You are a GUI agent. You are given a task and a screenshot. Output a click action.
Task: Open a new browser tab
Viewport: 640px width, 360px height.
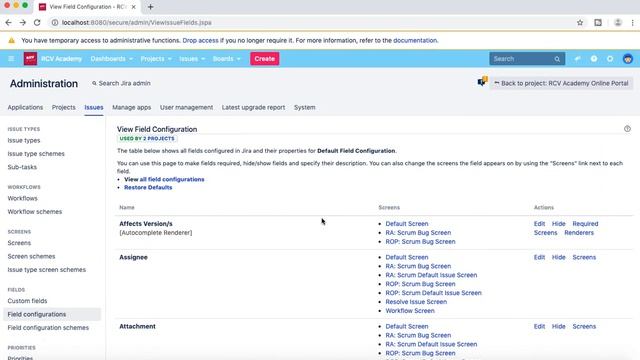pos(151,7)
